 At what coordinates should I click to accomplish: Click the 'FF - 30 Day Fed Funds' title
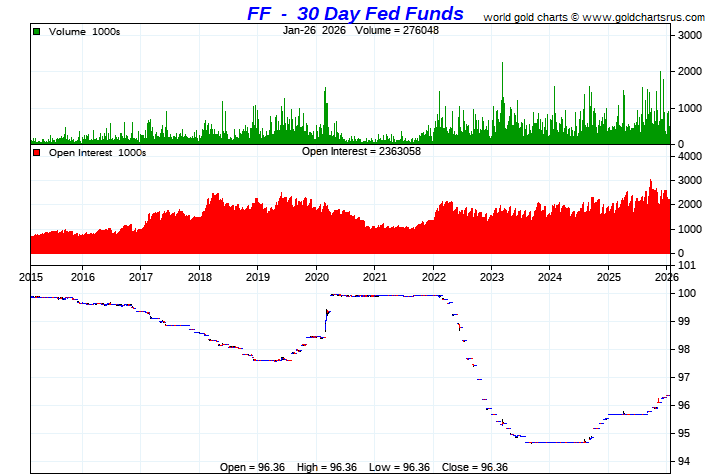[x=355, y=14]
